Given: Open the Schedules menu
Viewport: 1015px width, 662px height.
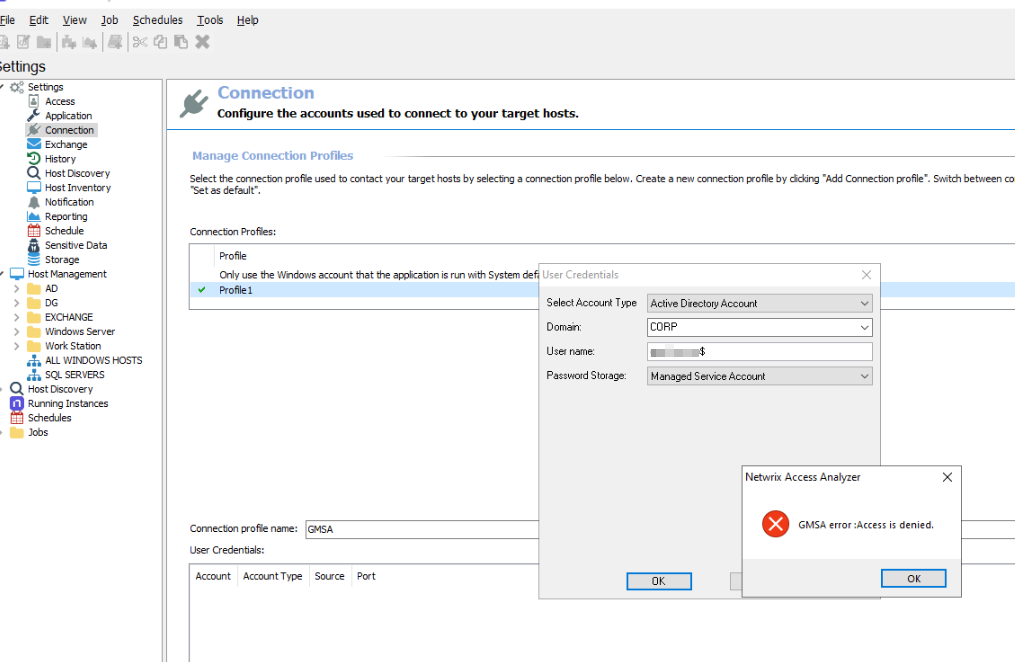Looking at the screenshot, I should (158, 20).
